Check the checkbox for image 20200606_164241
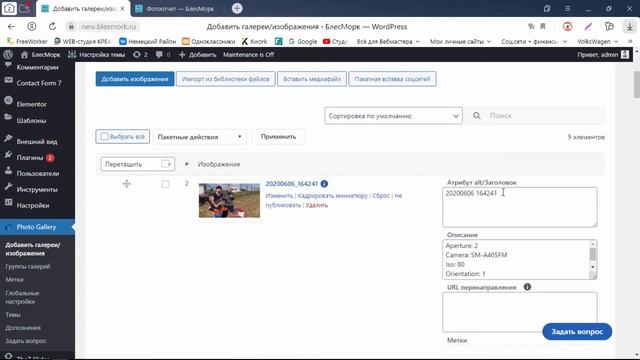This screenshot has width=640, height=360. (165, 184)
